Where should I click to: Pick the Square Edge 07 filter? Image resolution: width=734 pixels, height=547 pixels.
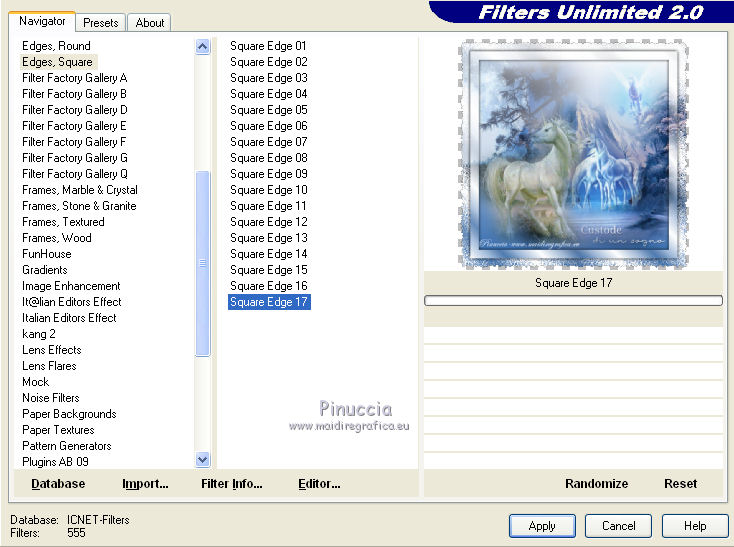(269, 141)
